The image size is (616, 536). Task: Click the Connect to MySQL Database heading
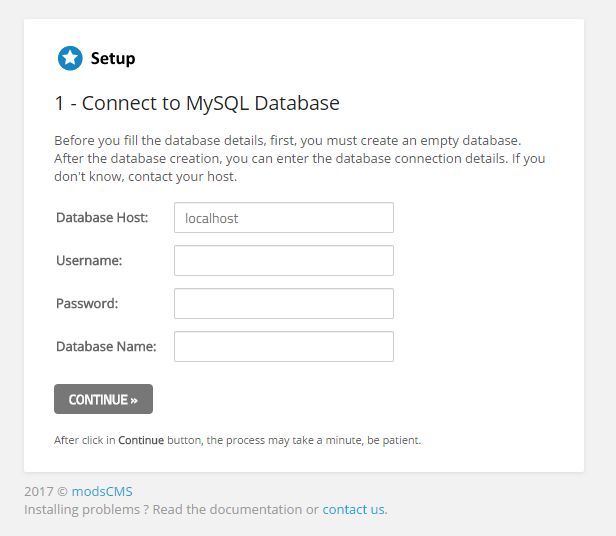(x=197, y=103)
